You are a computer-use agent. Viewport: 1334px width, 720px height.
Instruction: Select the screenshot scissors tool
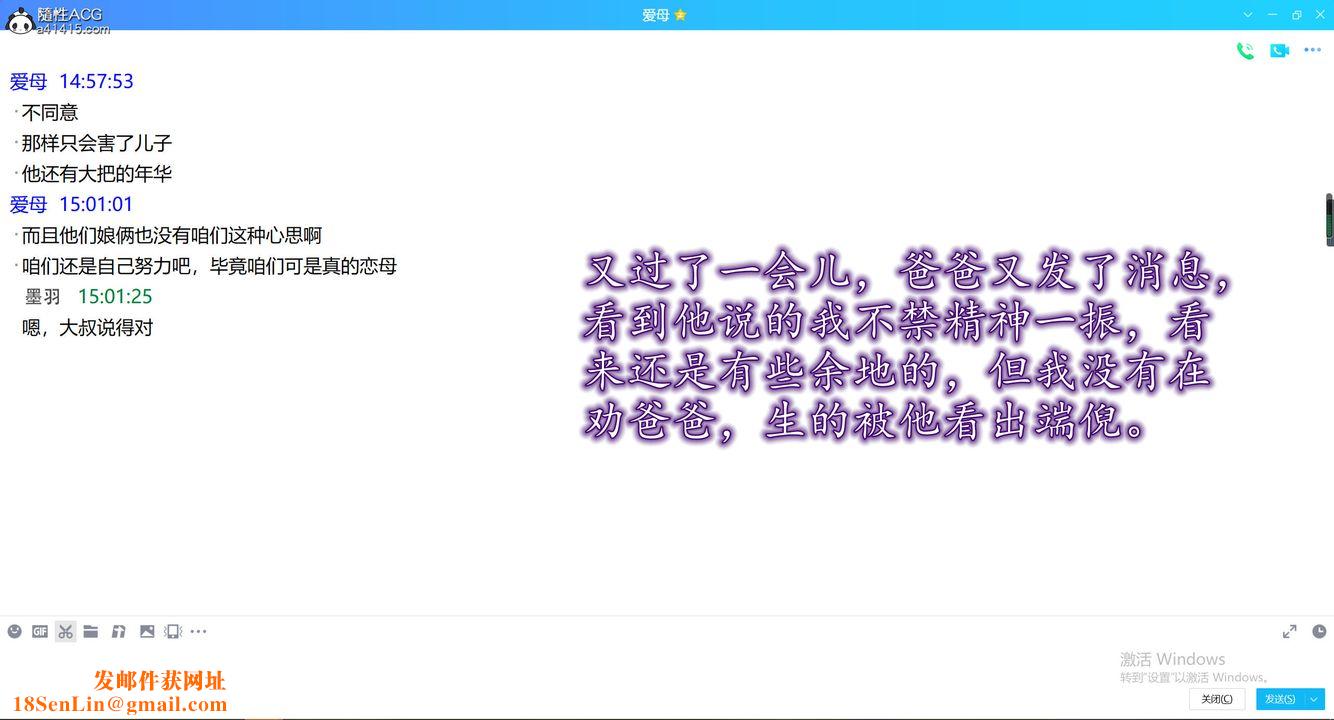(65, 631)
